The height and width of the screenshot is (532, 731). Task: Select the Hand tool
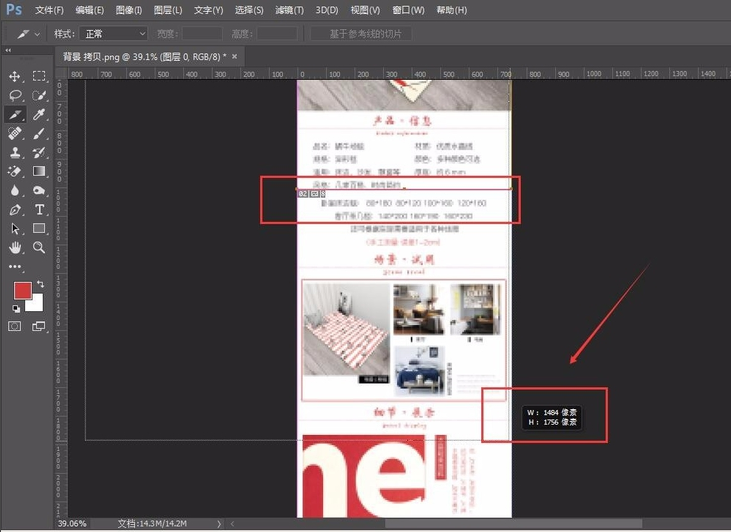15,247
